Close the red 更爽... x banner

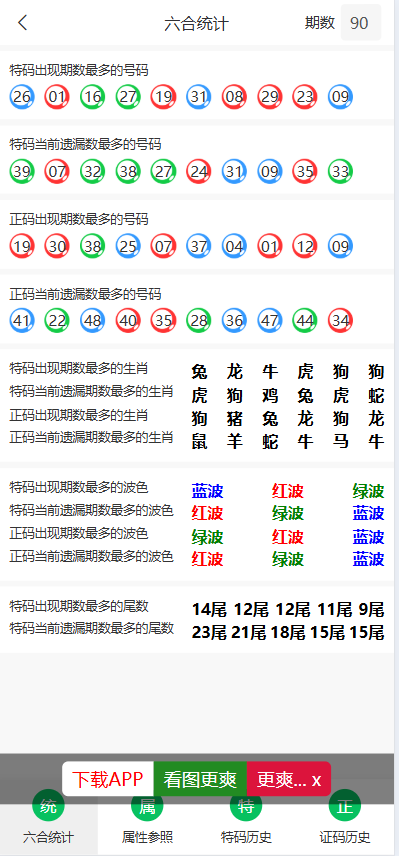click(x=289, y=779)
